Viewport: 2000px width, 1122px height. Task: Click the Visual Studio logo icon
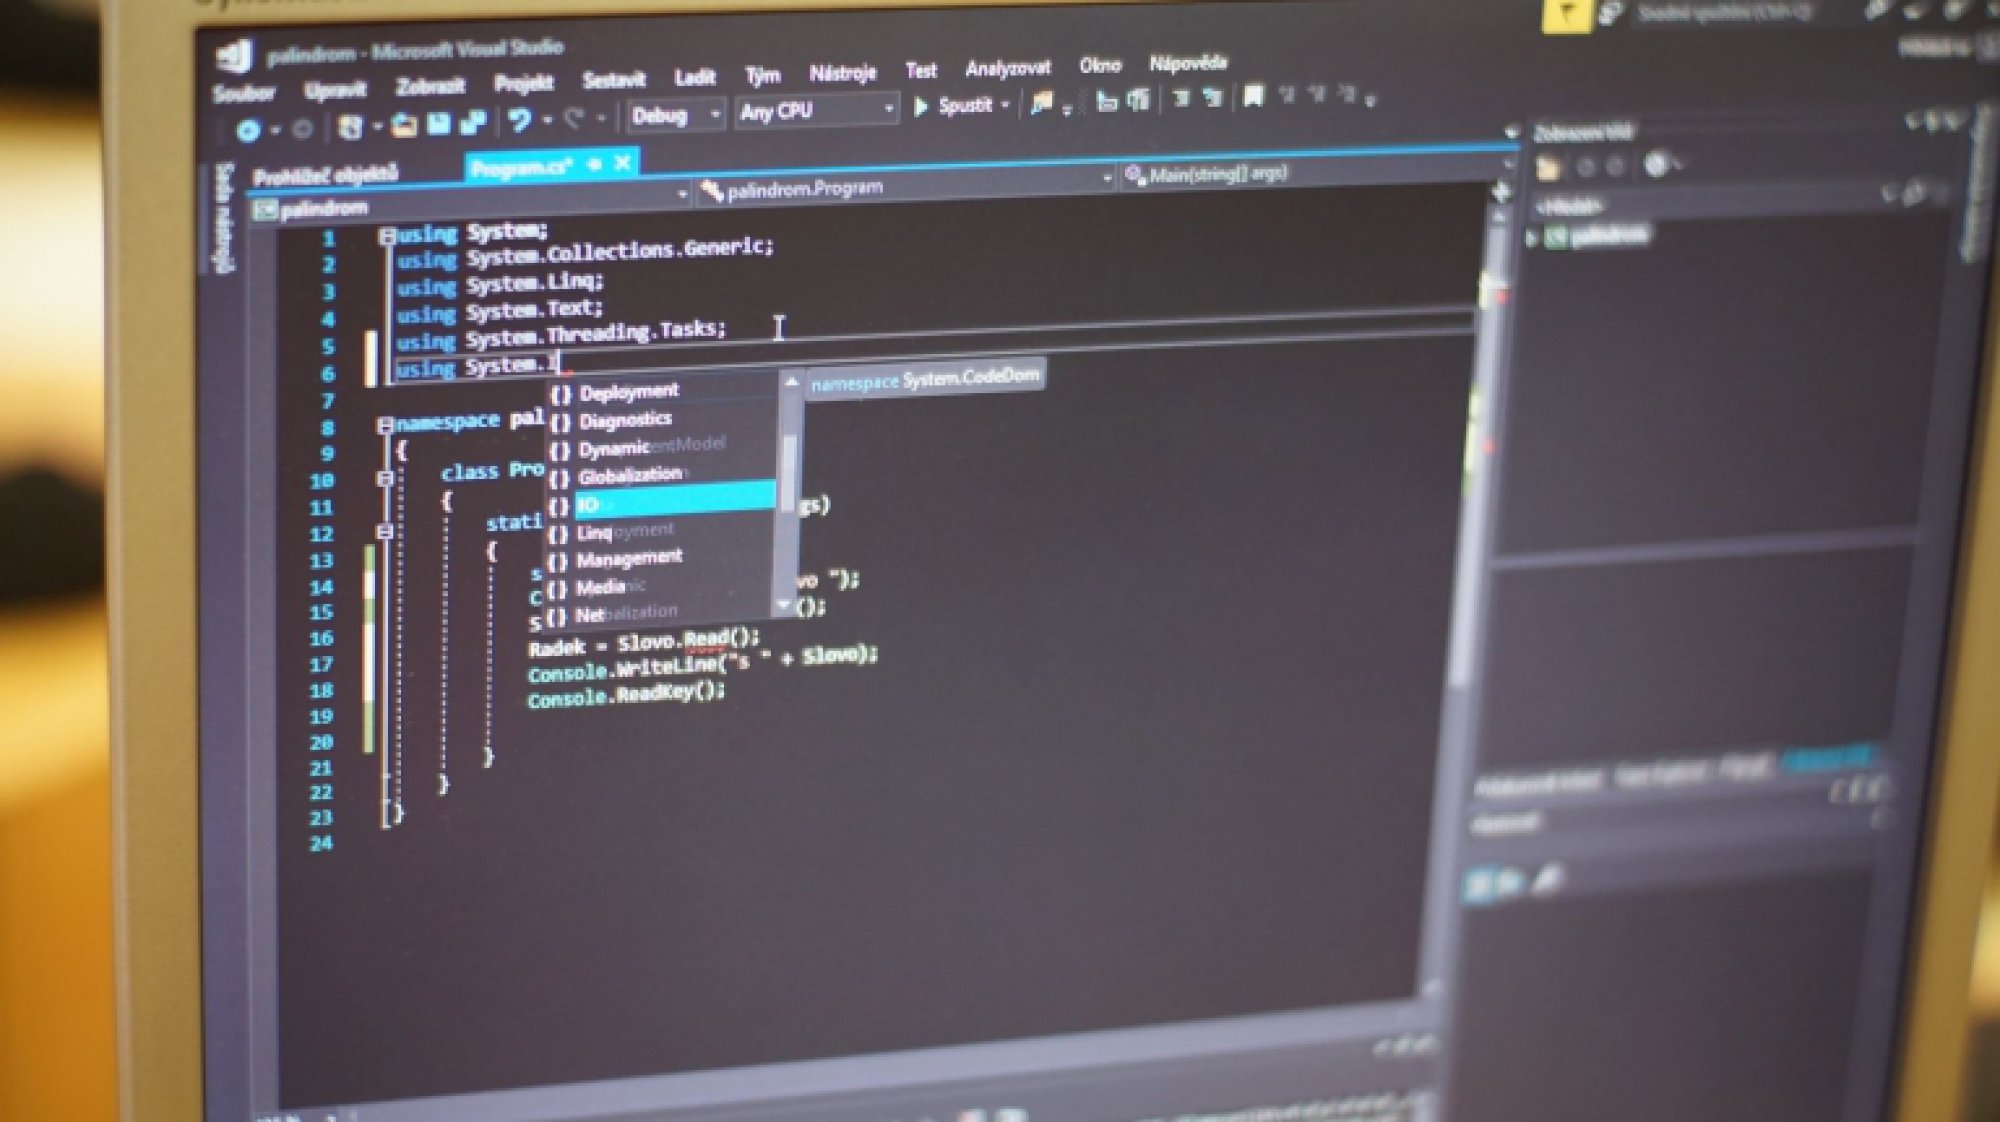[x=235, y=56]
